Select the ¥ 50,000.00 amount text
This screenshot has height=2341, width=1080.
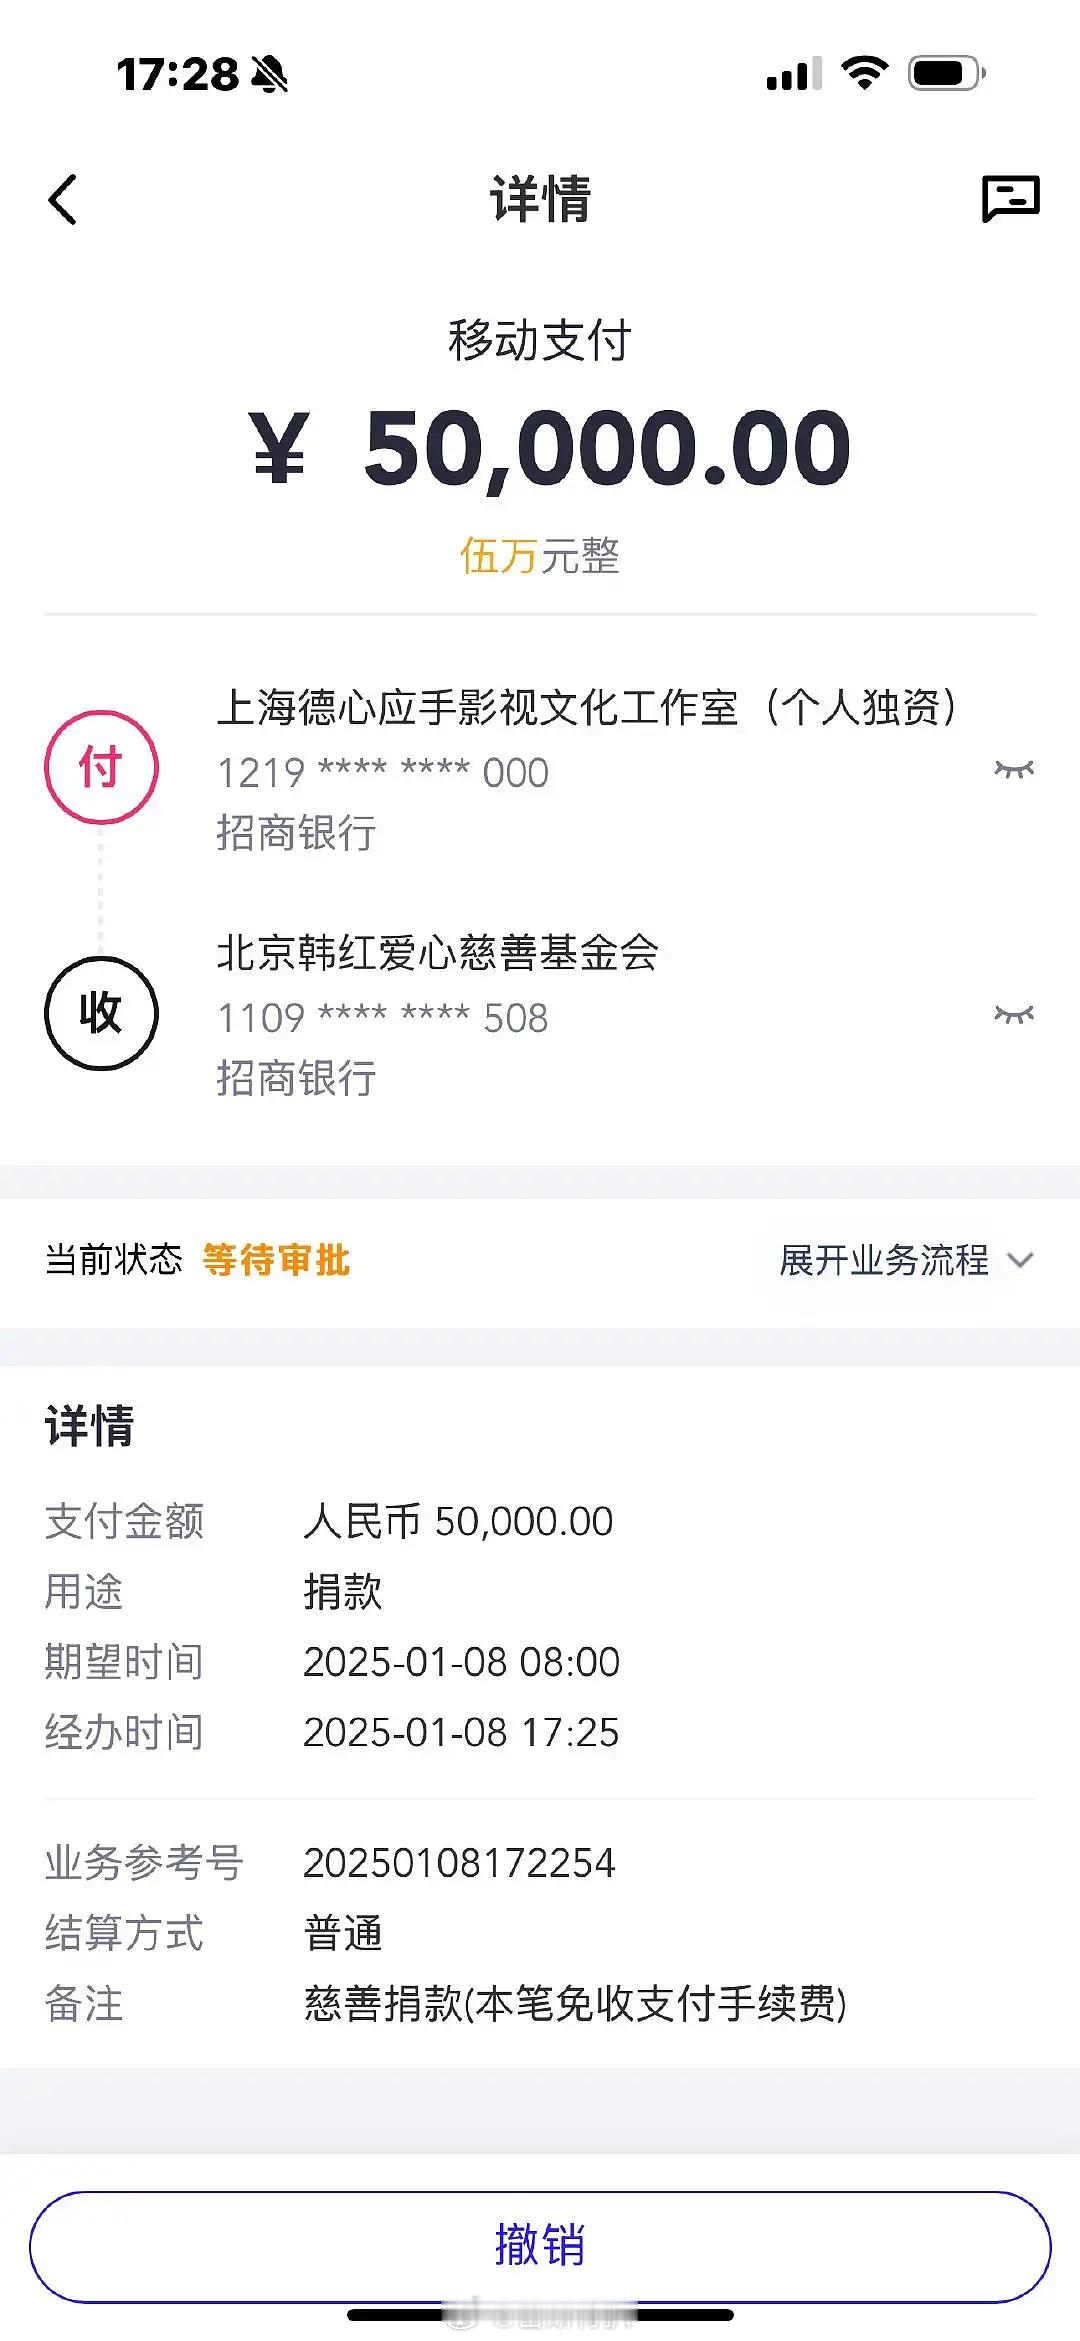[x=549, y=448]
